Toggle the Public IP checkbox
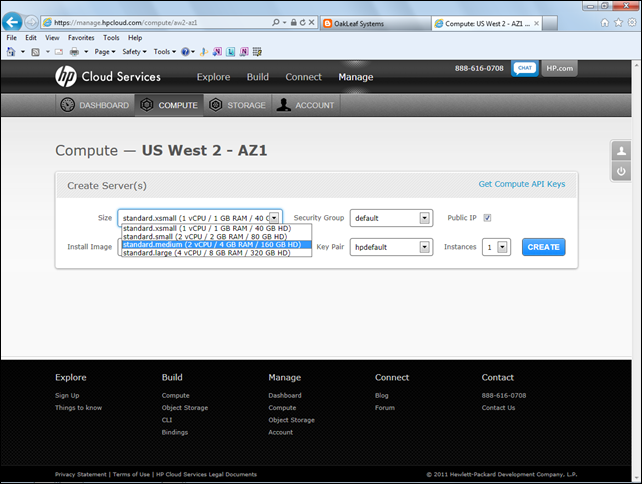The width and height of the screenshot is (642, 484). coord(487,218)
